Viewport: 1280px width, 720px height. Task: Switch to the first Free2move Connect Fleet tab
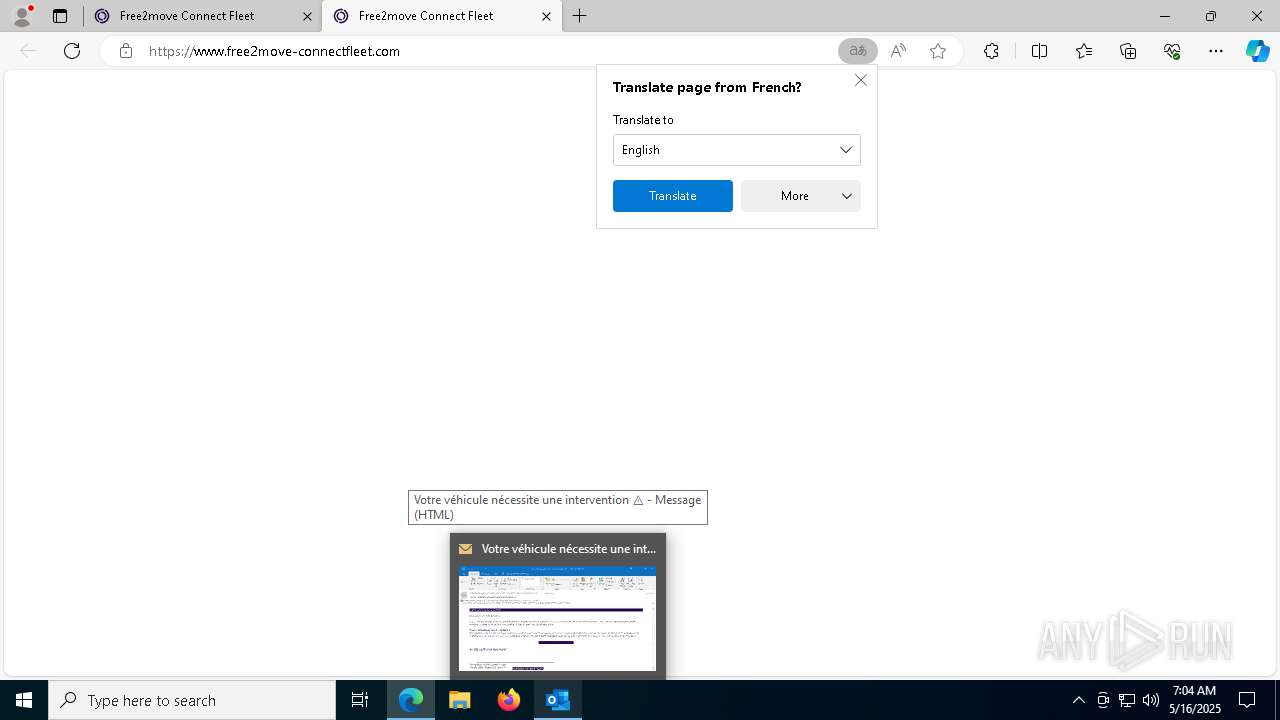pyautogui.click(x=202, y=16)
